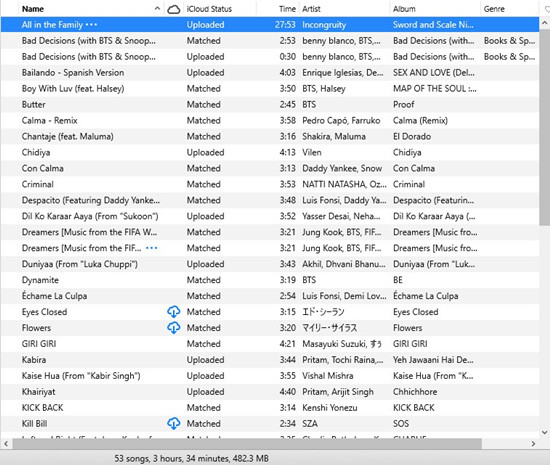
Task: Sort by the Time column header
Action: (x=287, y=9)
